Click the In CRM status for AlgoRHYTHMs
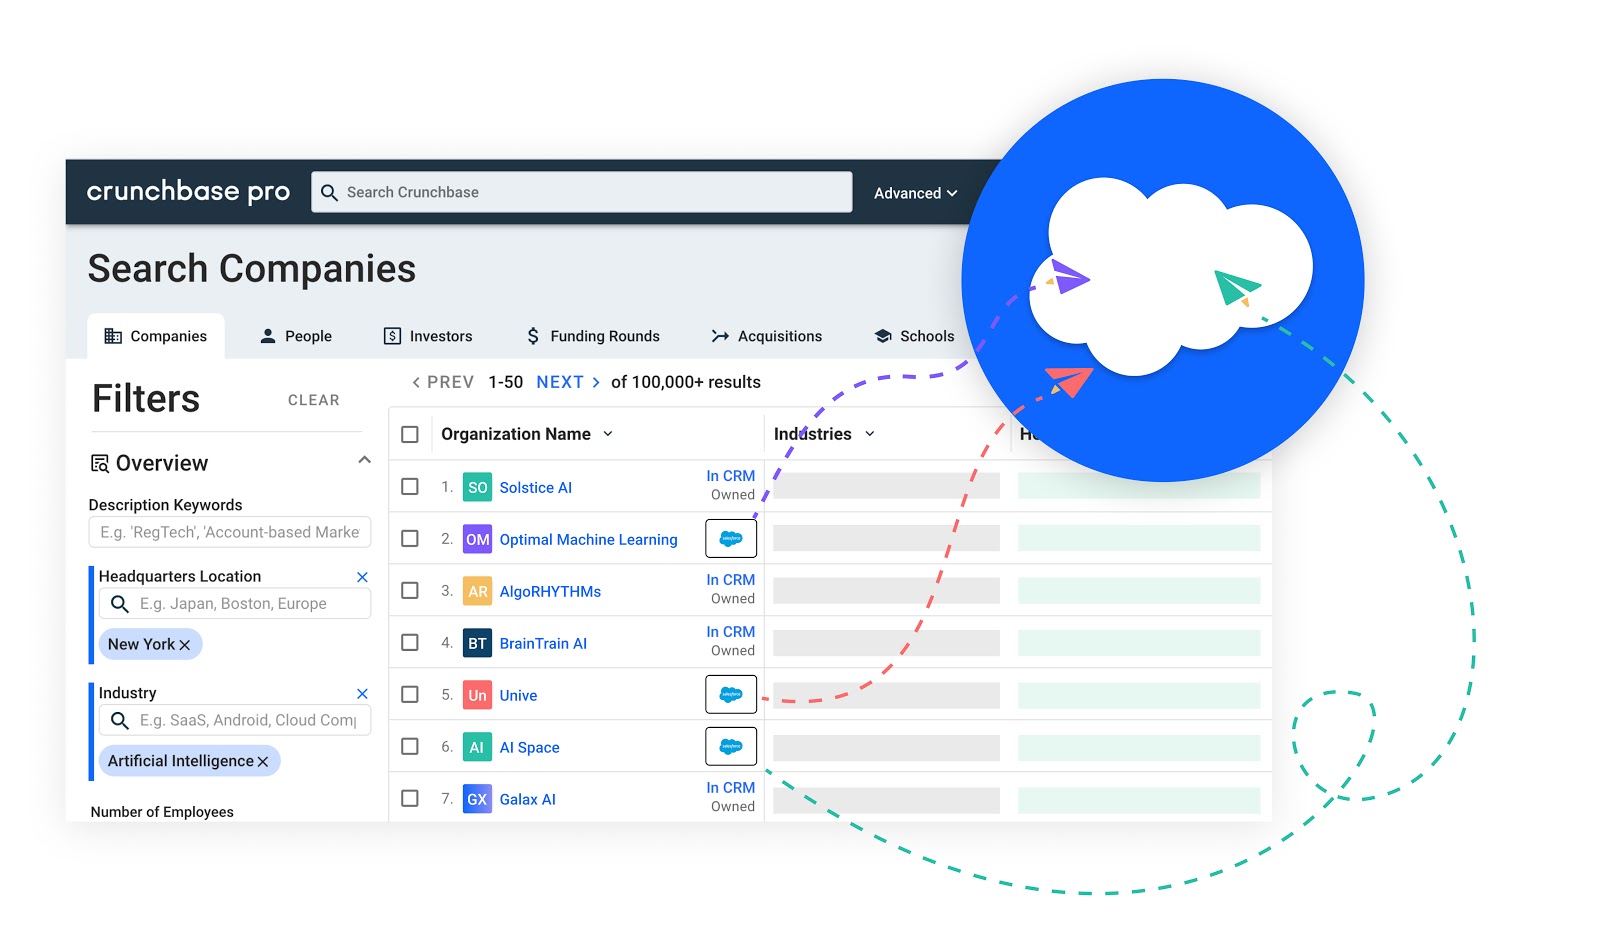1600x945 pixels. click(731, 580)
